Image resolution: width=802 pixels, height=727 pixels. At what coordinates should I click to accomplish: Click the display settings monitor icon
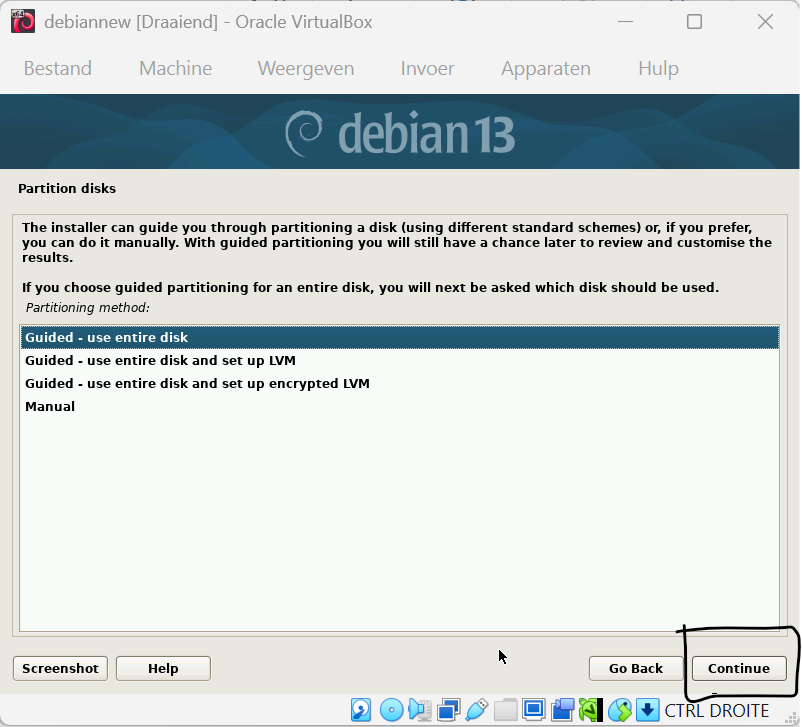533,710
